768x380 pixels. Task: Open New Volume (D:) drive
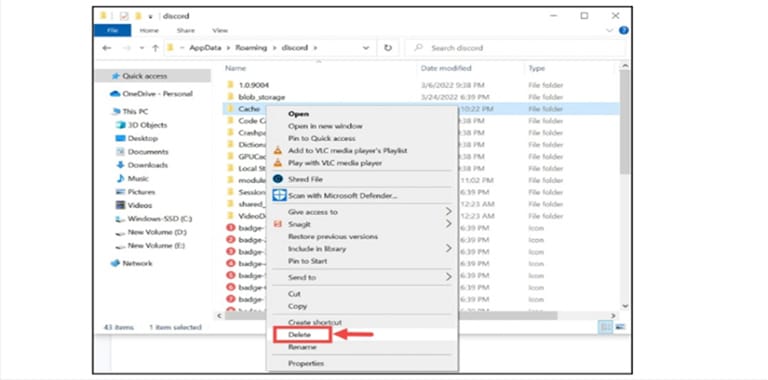151,232
